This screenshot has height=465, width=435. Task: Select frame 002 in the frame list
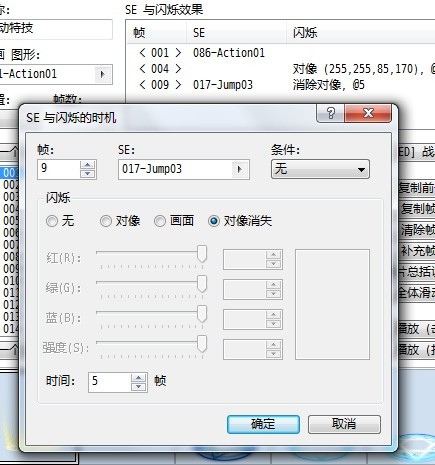tap(10, 185)
